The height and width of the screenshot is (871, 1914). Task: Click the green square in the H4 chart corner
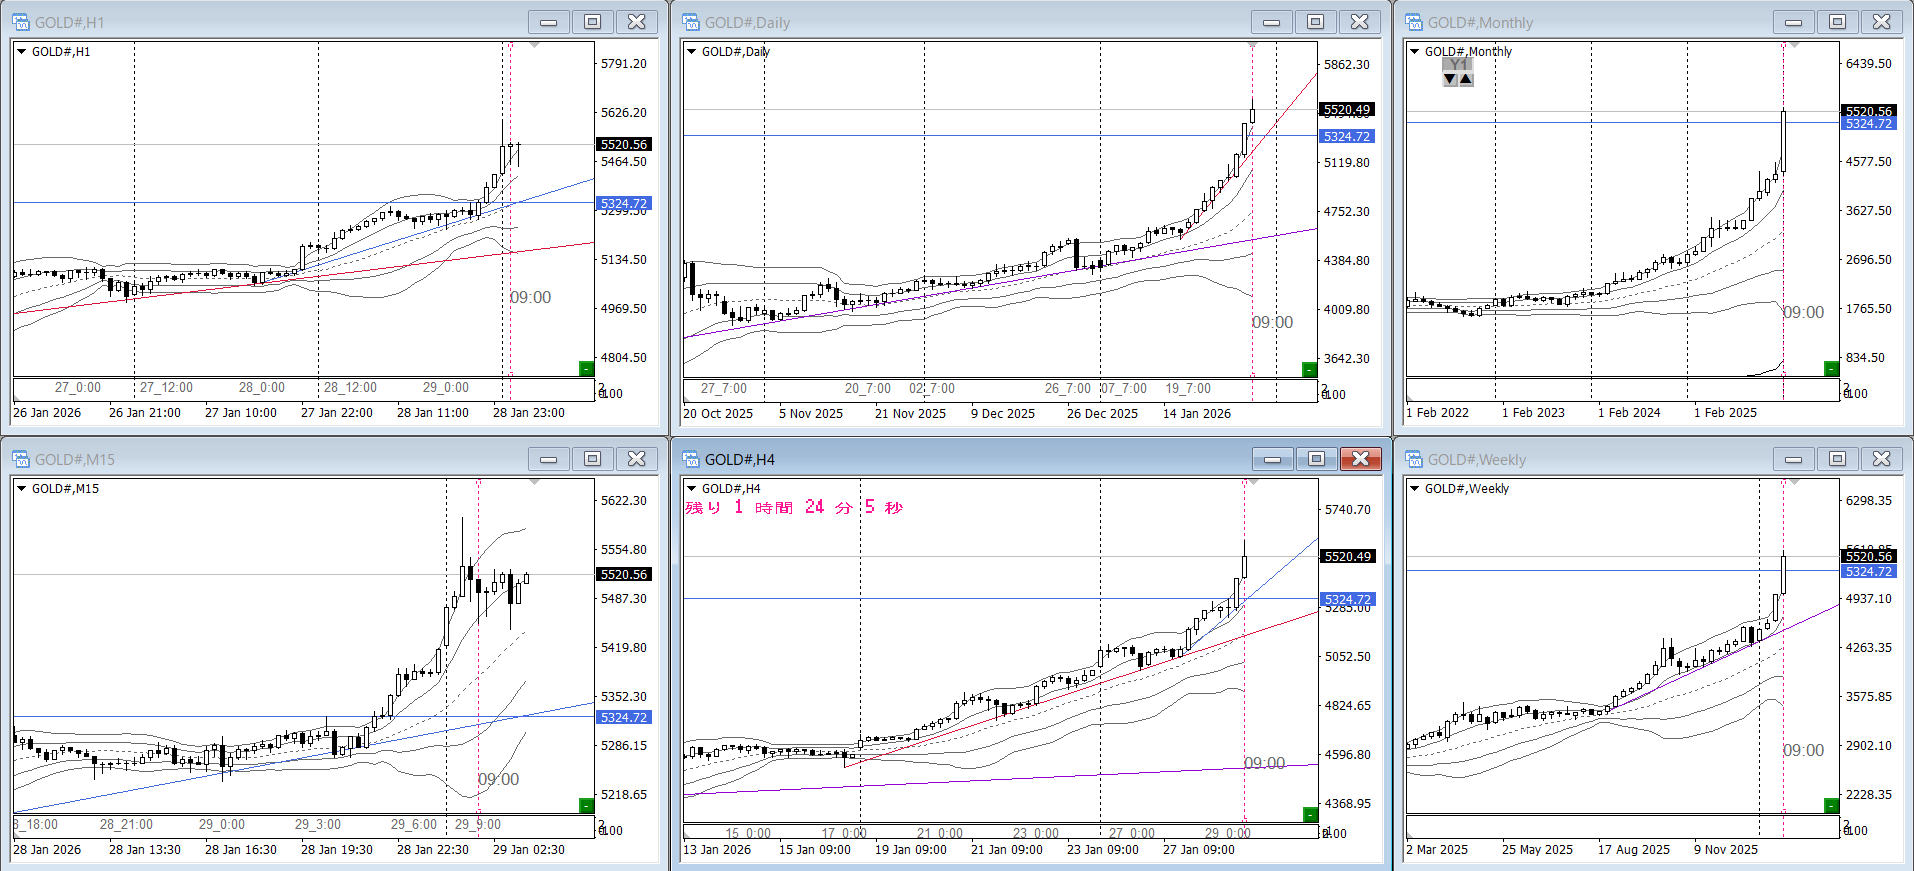point(1310,814)
